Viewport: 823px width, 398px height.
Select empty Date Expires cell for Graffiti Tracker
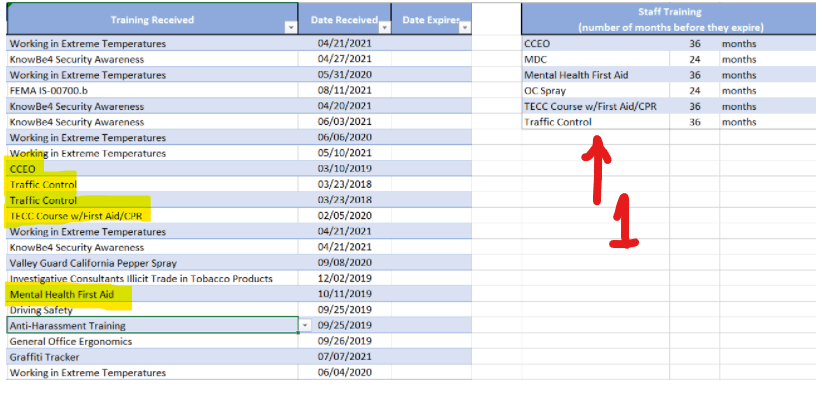point(431,357)
